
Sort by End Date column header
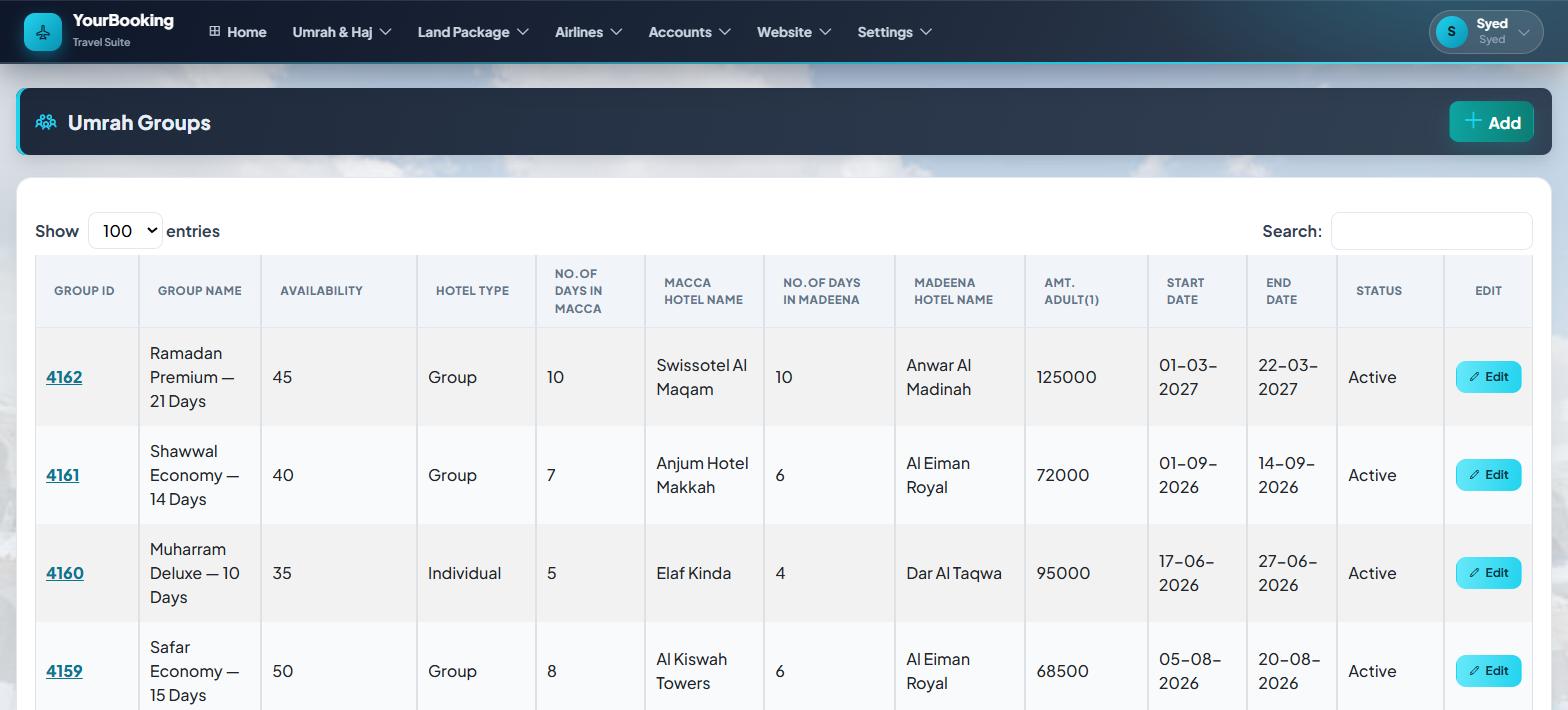pos(1292,291)
